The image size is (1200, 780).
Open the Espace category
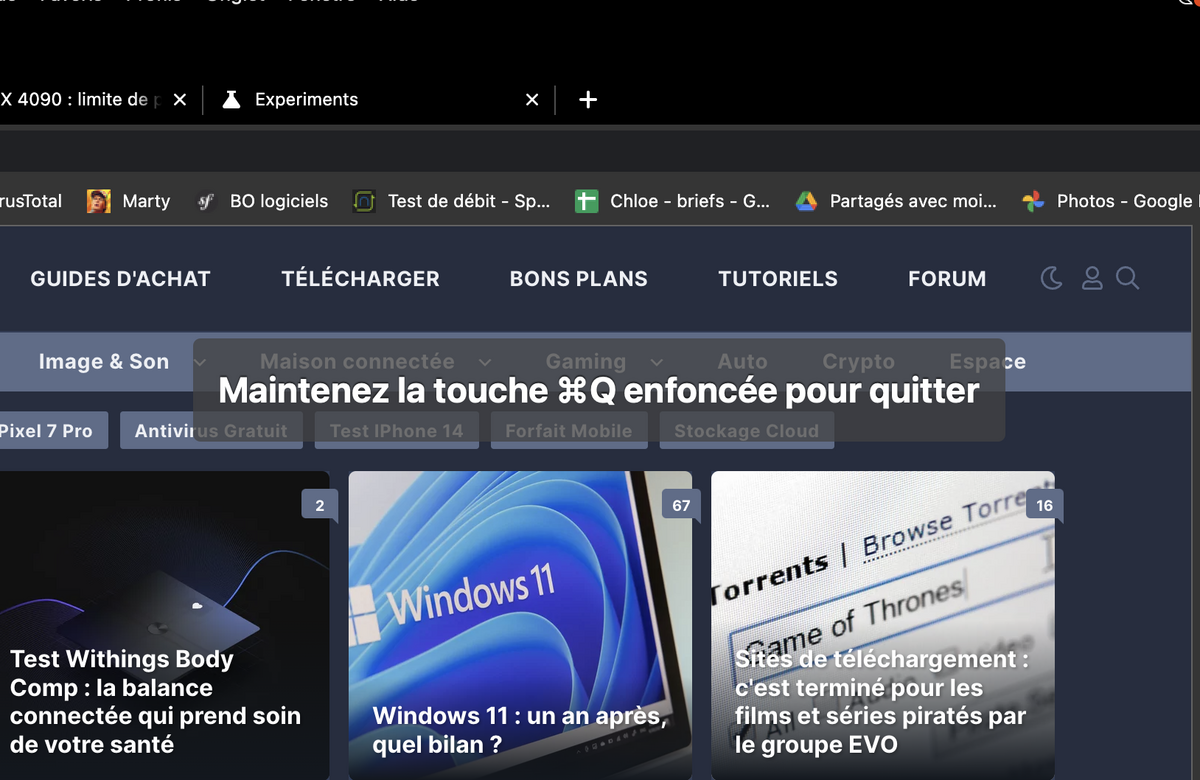(x=987, y=362)
